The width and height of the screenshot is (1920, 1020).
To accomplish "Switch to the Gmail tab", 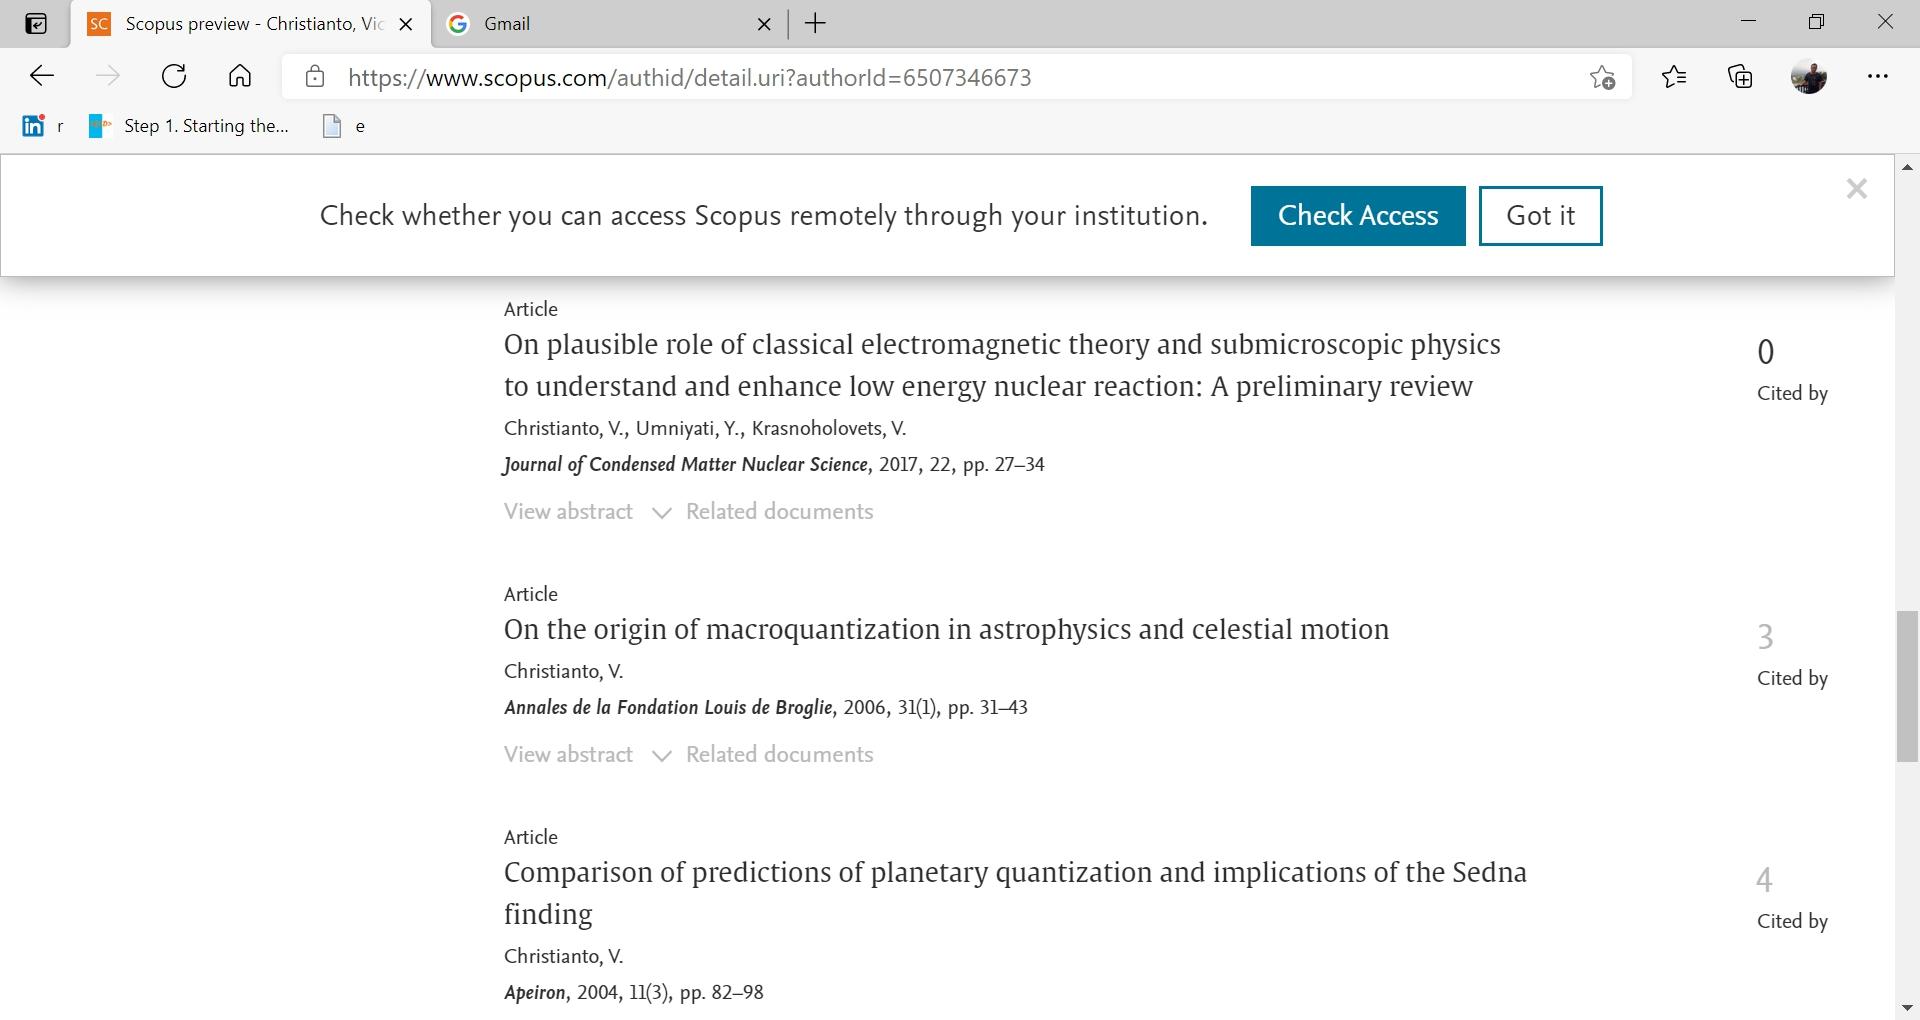I will click(x=600, y=24).
